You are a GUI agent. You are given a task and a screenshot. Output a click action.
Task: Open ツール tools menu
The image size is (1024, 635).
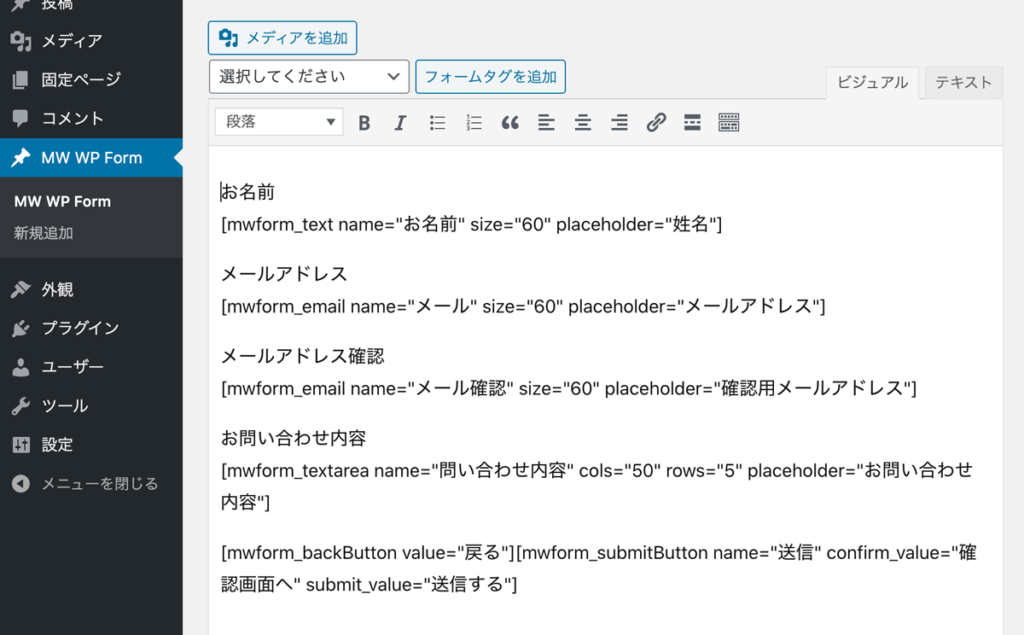click(x=91, y=406)
